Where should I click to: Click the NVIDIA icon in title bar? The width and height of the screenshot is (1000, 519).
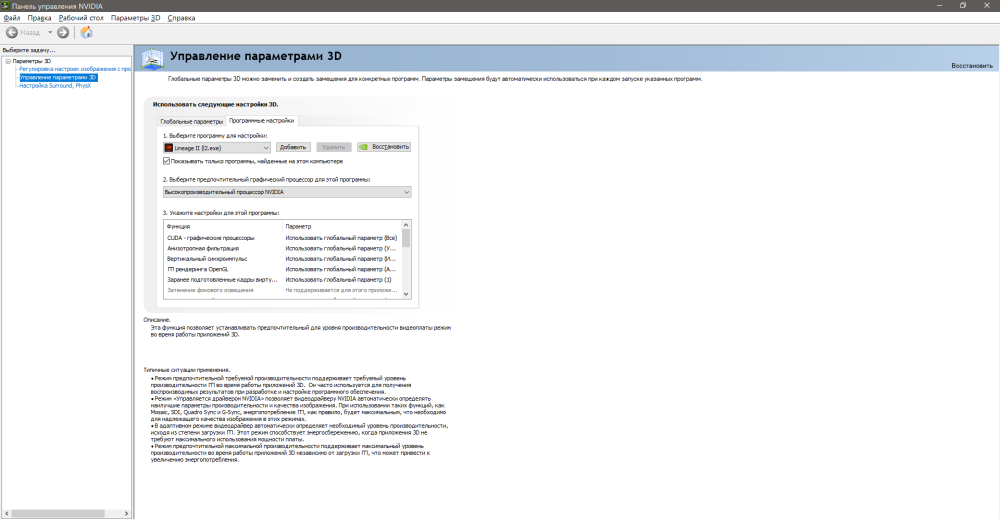tap(5, 5)
